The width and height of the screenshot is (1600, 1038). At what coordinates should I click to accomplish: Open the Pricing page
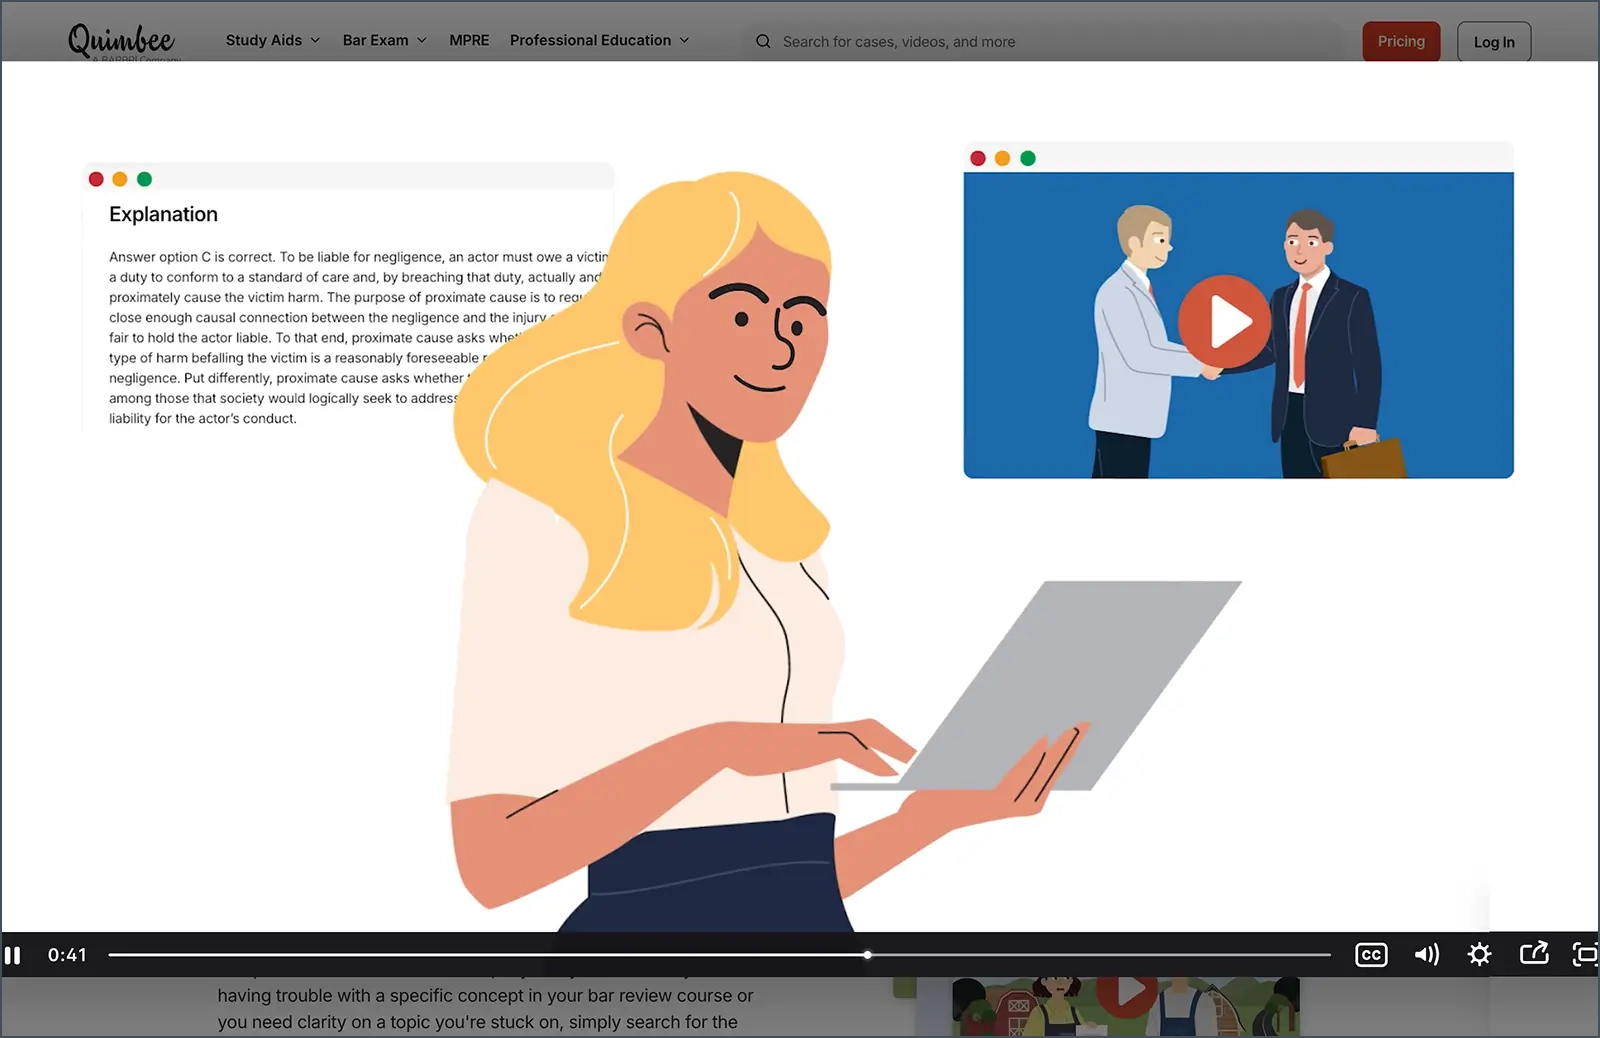(1401, 41)
